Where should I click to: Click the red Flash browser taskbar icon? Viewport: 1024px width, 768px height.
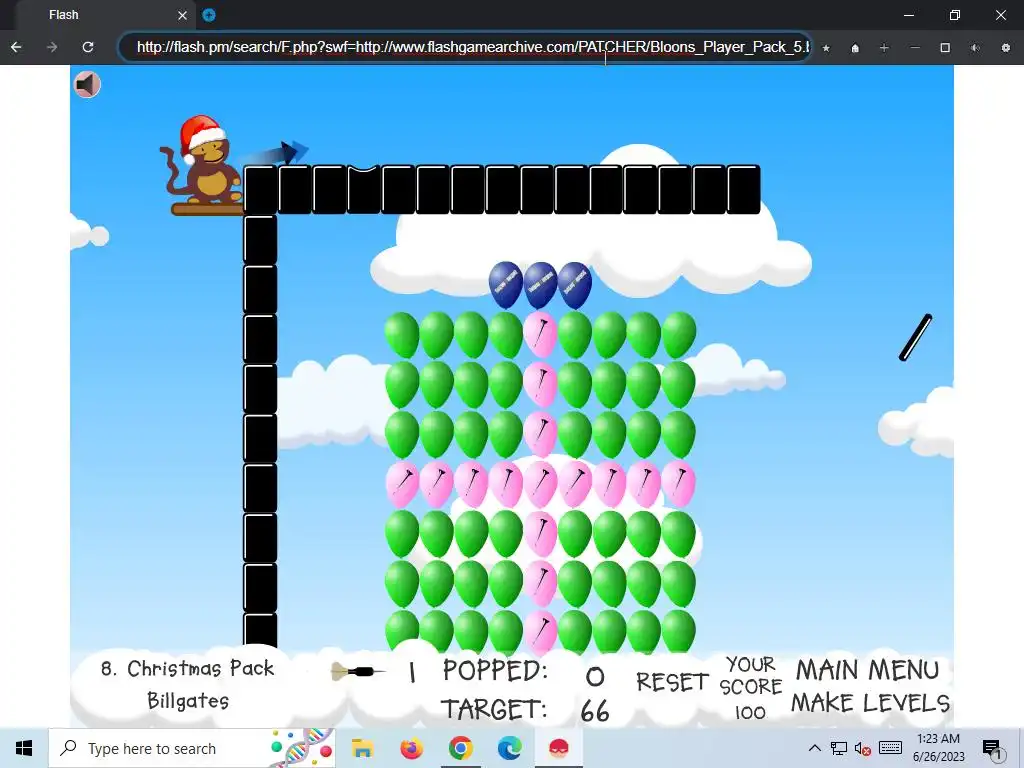coord(558,748)
